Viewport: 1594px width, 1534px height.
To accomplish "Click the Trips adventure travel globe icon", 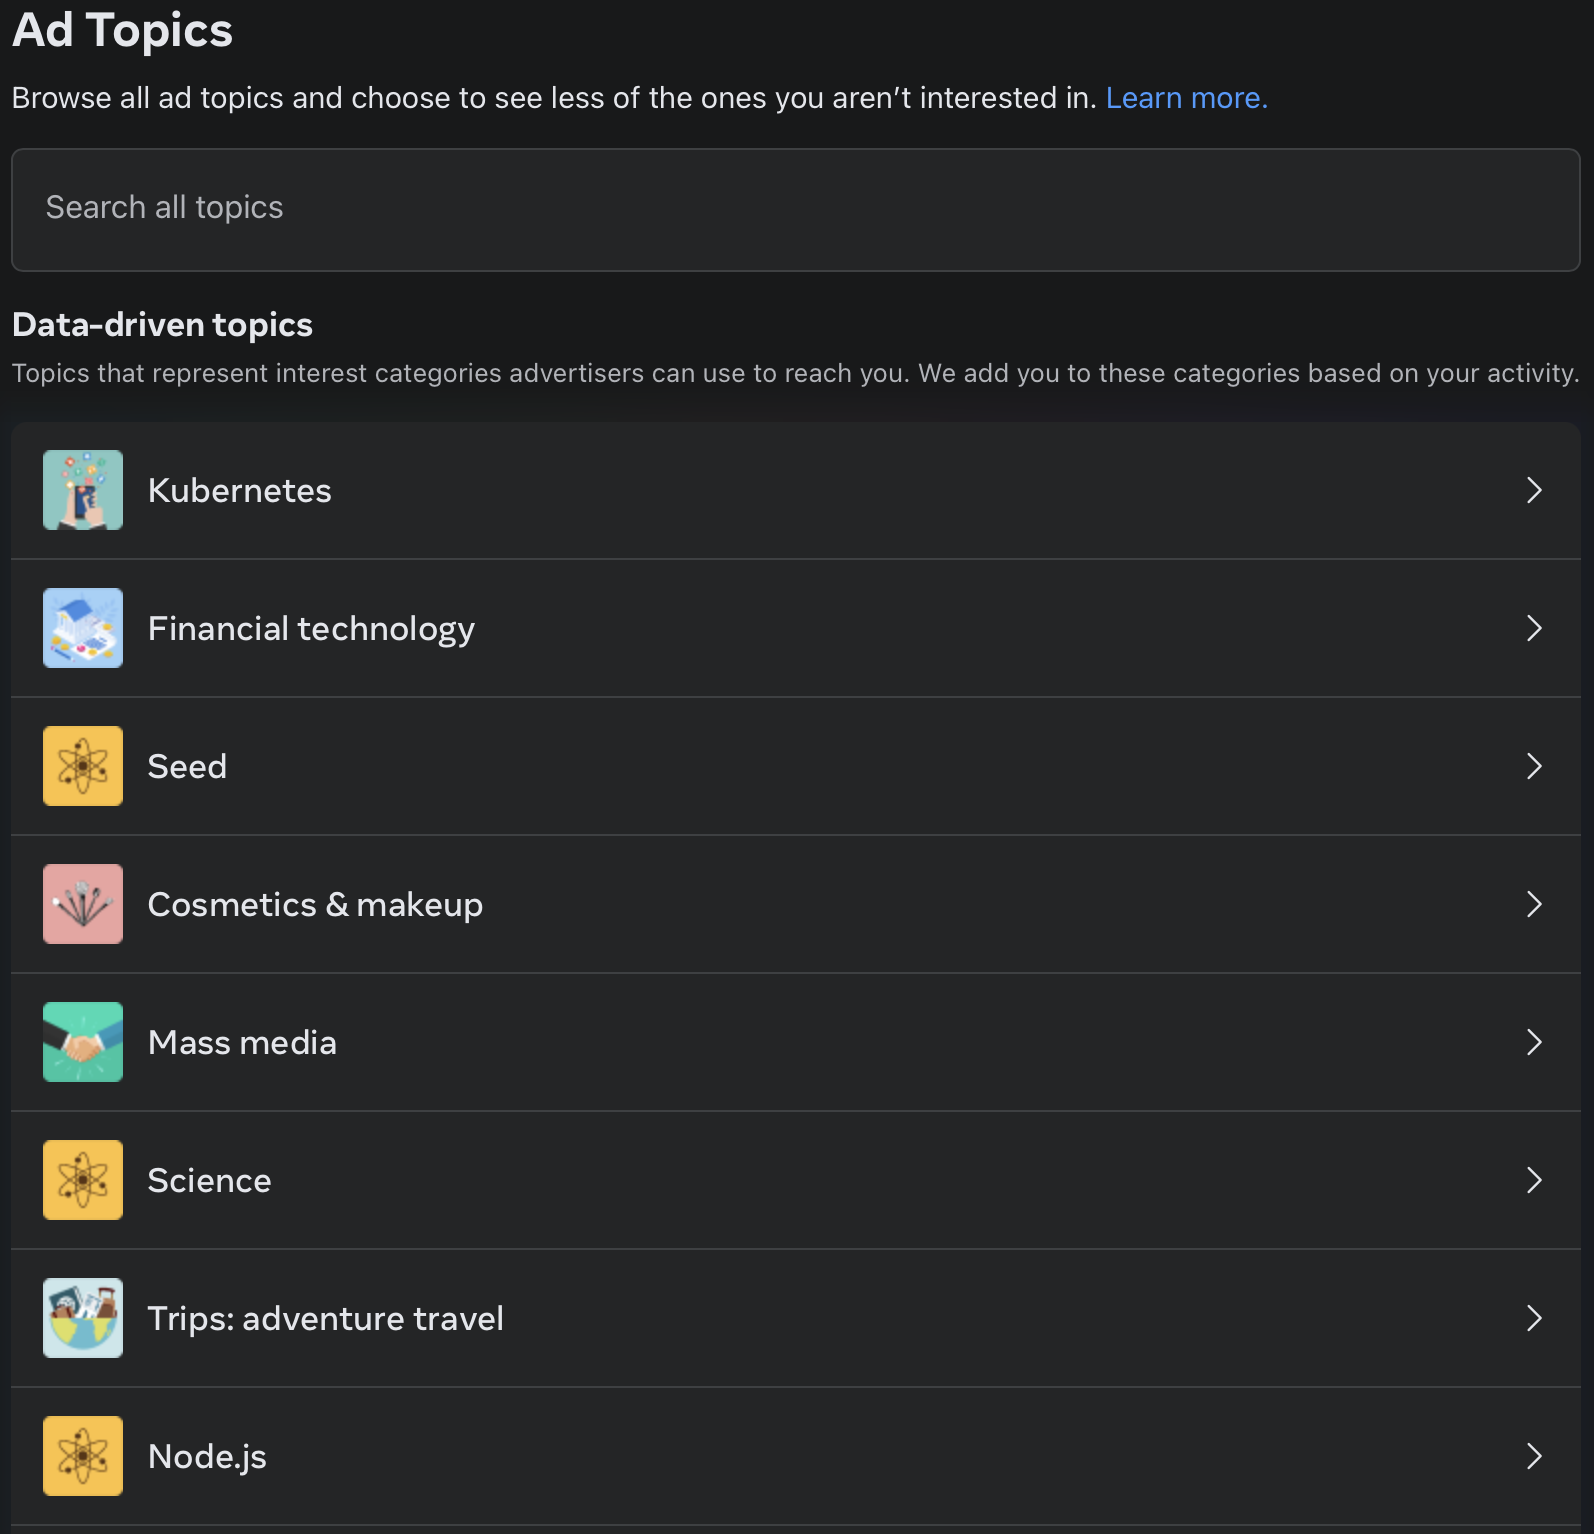I will coord(83,1318).
